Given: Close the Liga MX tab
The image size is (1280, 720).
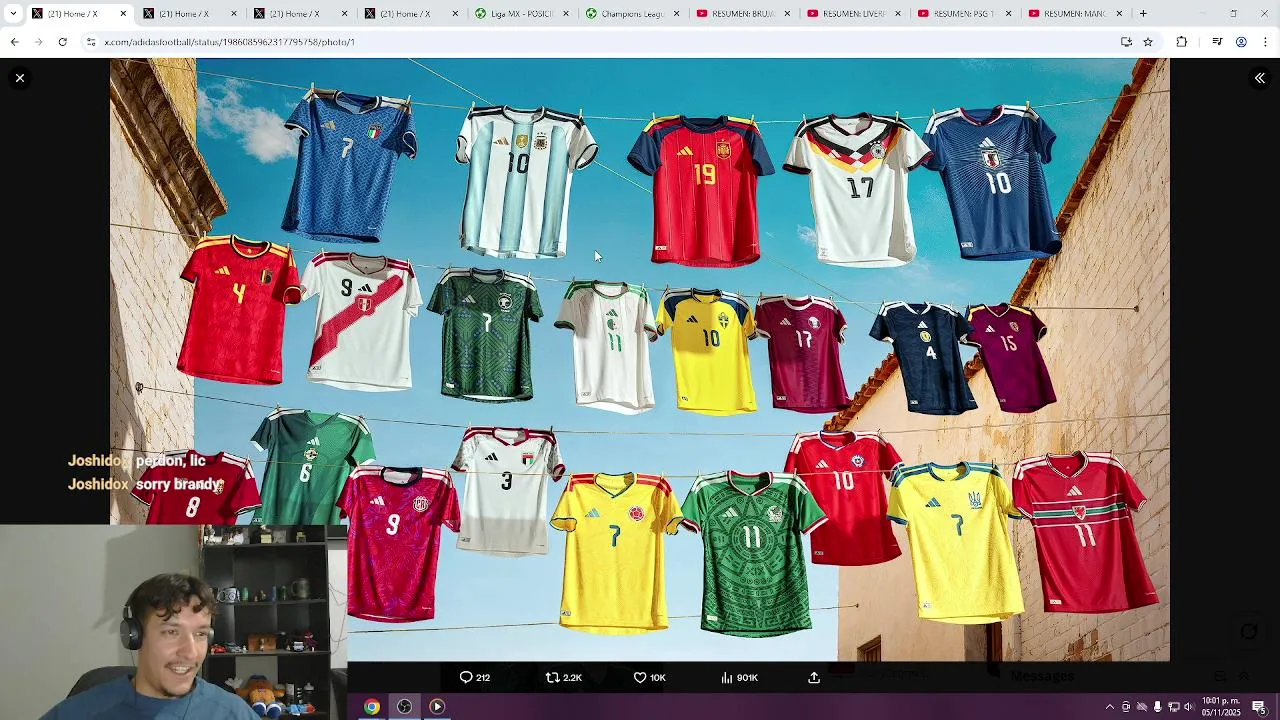Looking at the screenshot, I should (566, 14).
